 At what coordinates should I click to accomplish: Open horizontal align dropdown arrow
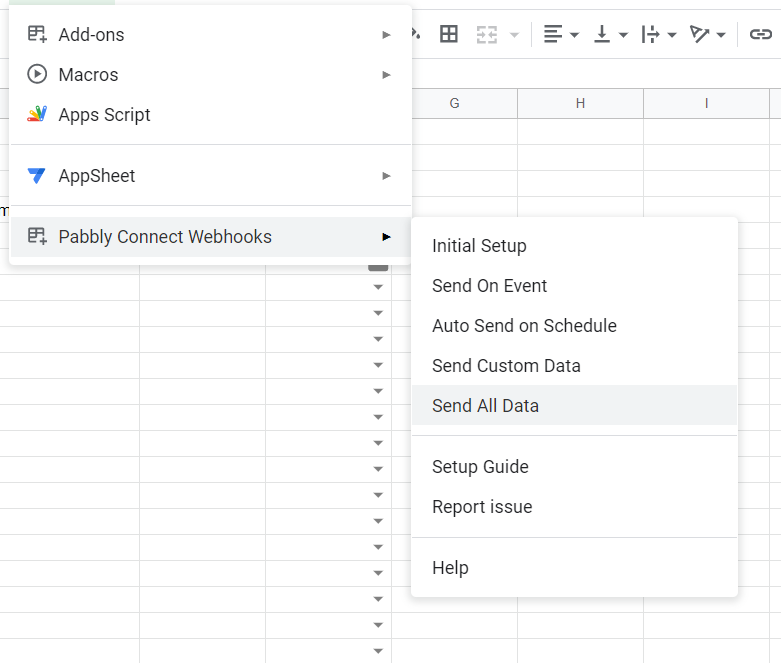click(574, 35)
